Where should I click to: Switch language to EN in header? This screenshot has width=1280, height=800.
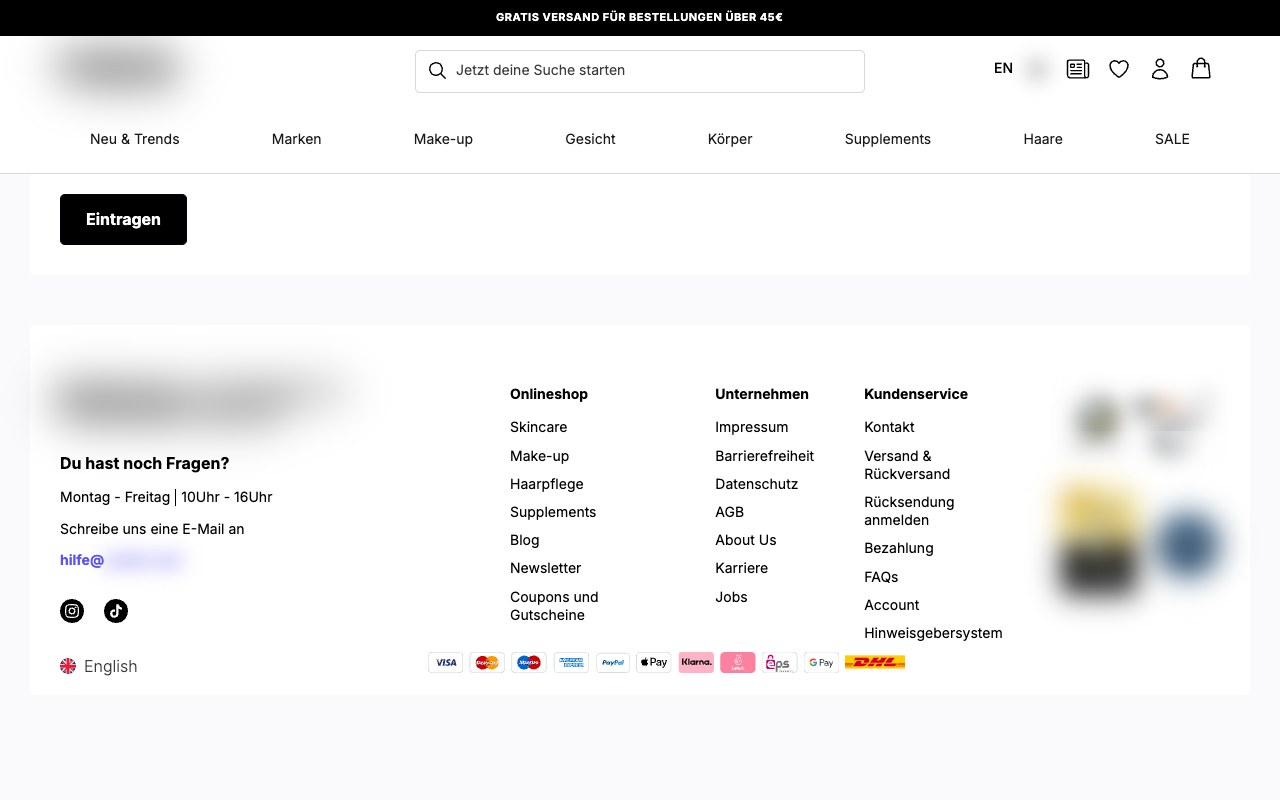(1003, 68)
